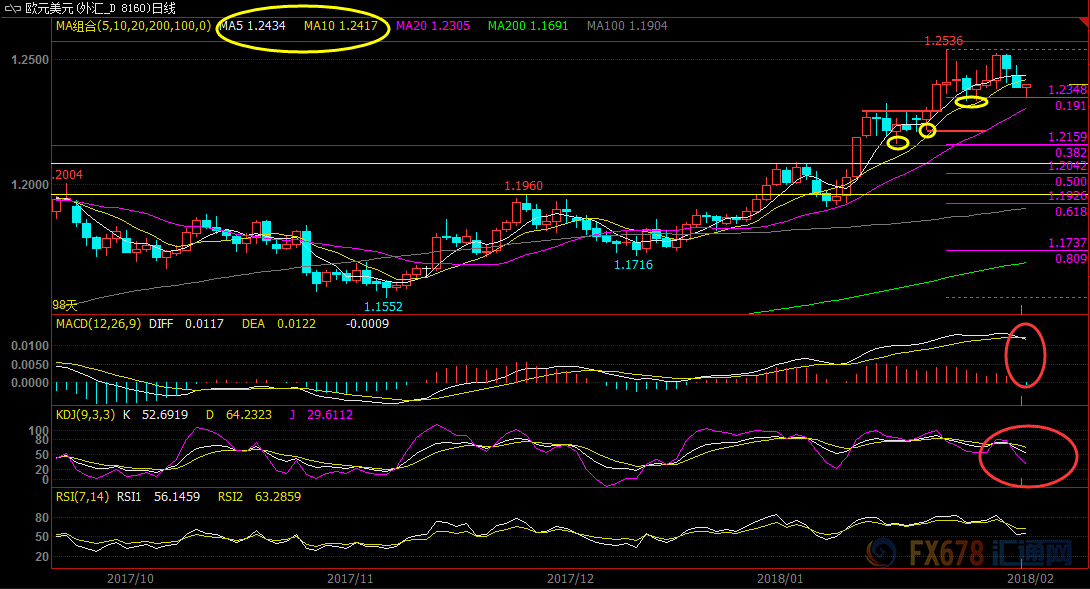The width and height of the screenshot is (1090, 589).
Task: Select the 0.382 Fibonacci retracement level
Action: [1071, 152]
